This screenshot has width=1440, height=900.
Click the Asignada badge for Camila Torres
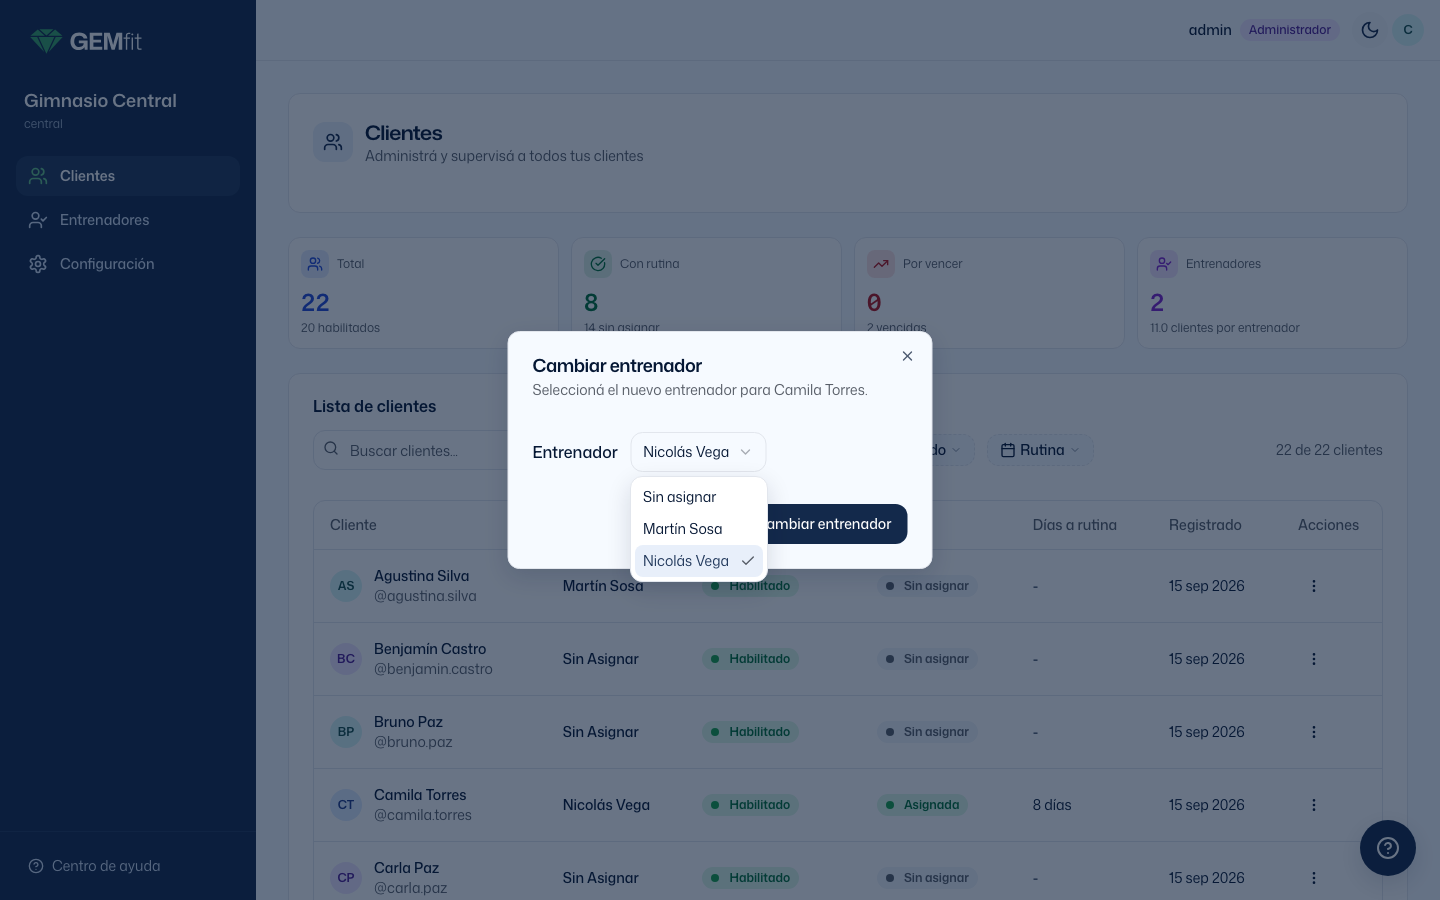922,805
